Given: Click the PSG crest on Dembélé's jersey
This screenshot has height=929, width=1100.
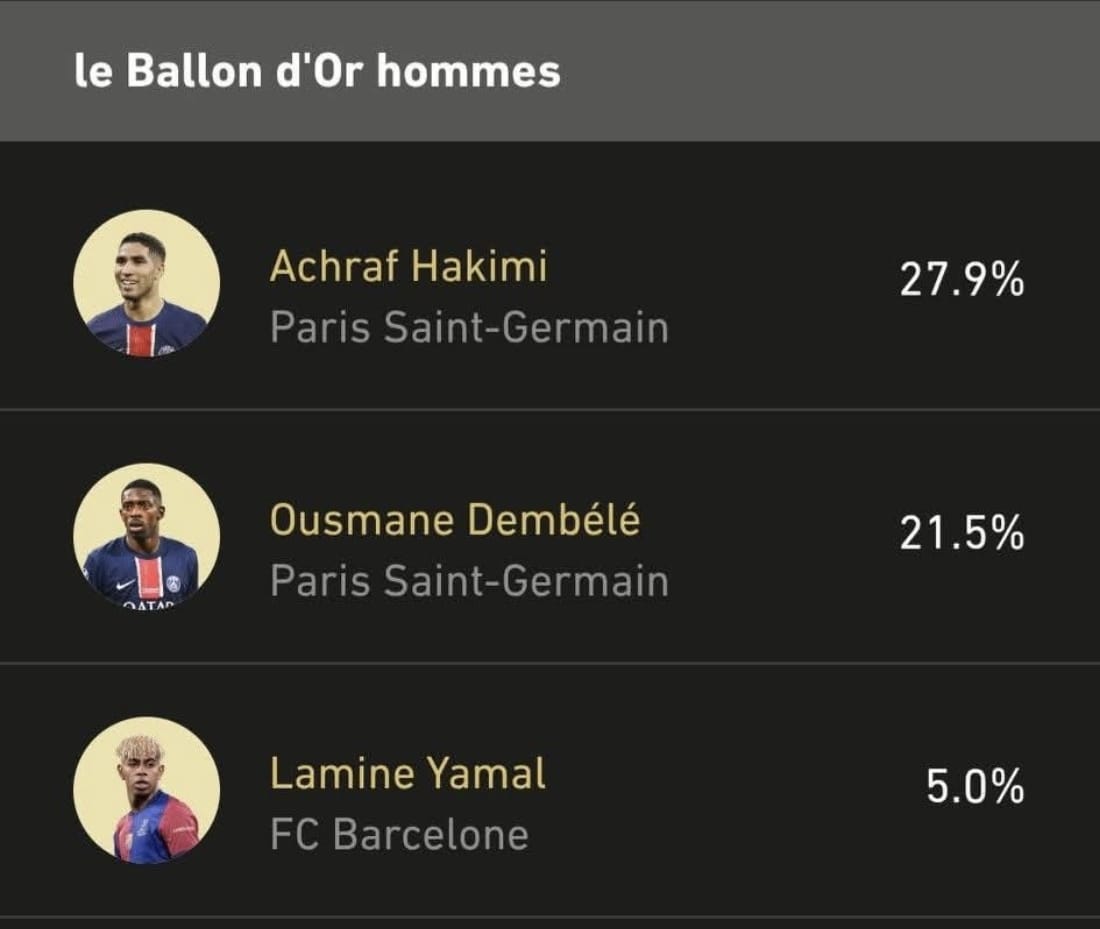Looking at the screenshot, I should pyautogui.click(x=173, y=583).
